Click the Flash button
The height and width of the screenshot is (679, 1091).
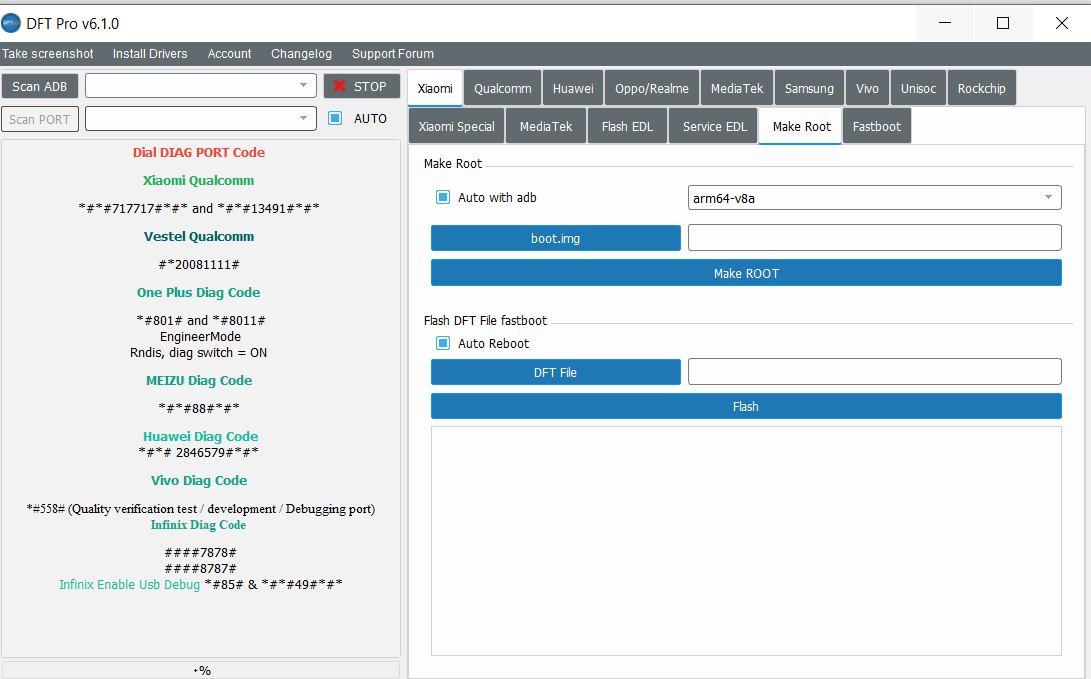[x=746, y=406]
